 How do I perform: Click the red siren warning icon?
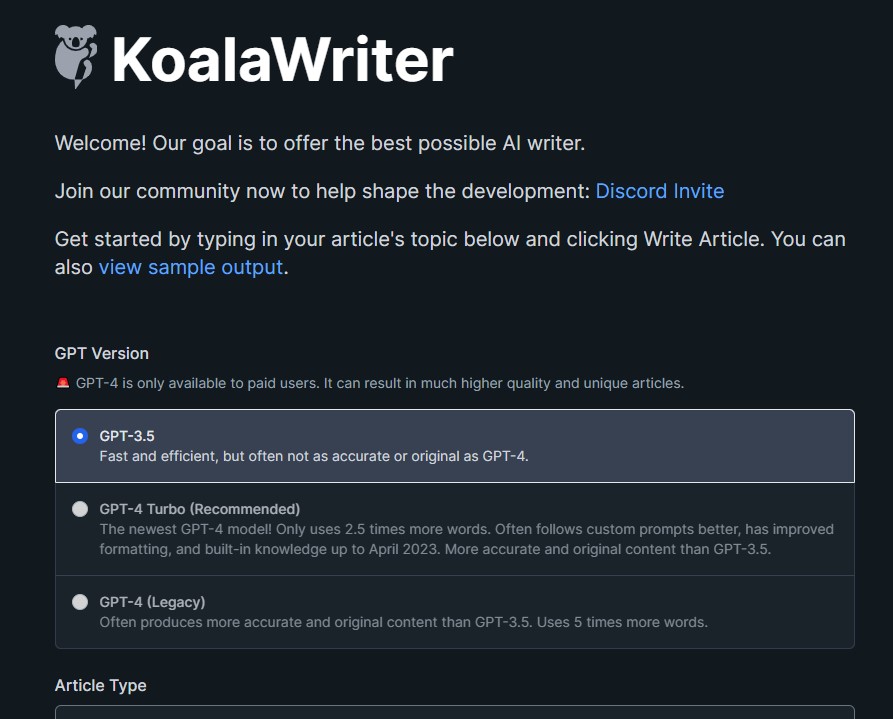tap(63, 383)
